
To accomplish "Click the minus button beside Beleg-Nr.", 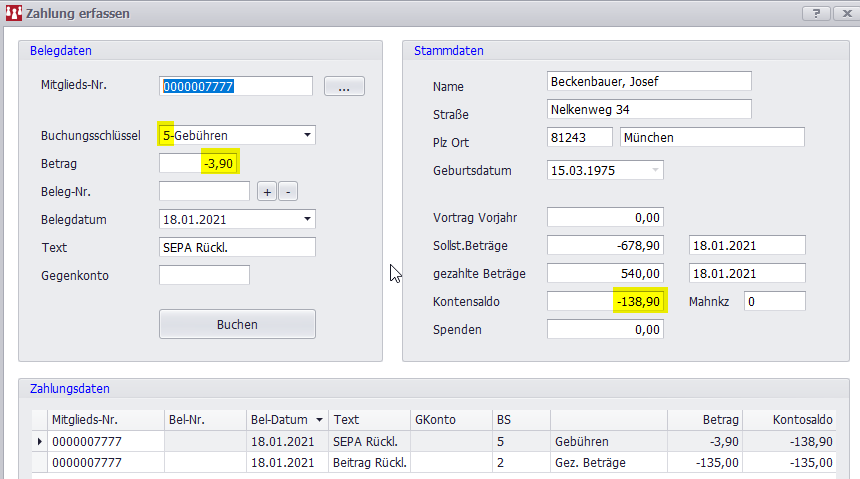I will point(287,191).
